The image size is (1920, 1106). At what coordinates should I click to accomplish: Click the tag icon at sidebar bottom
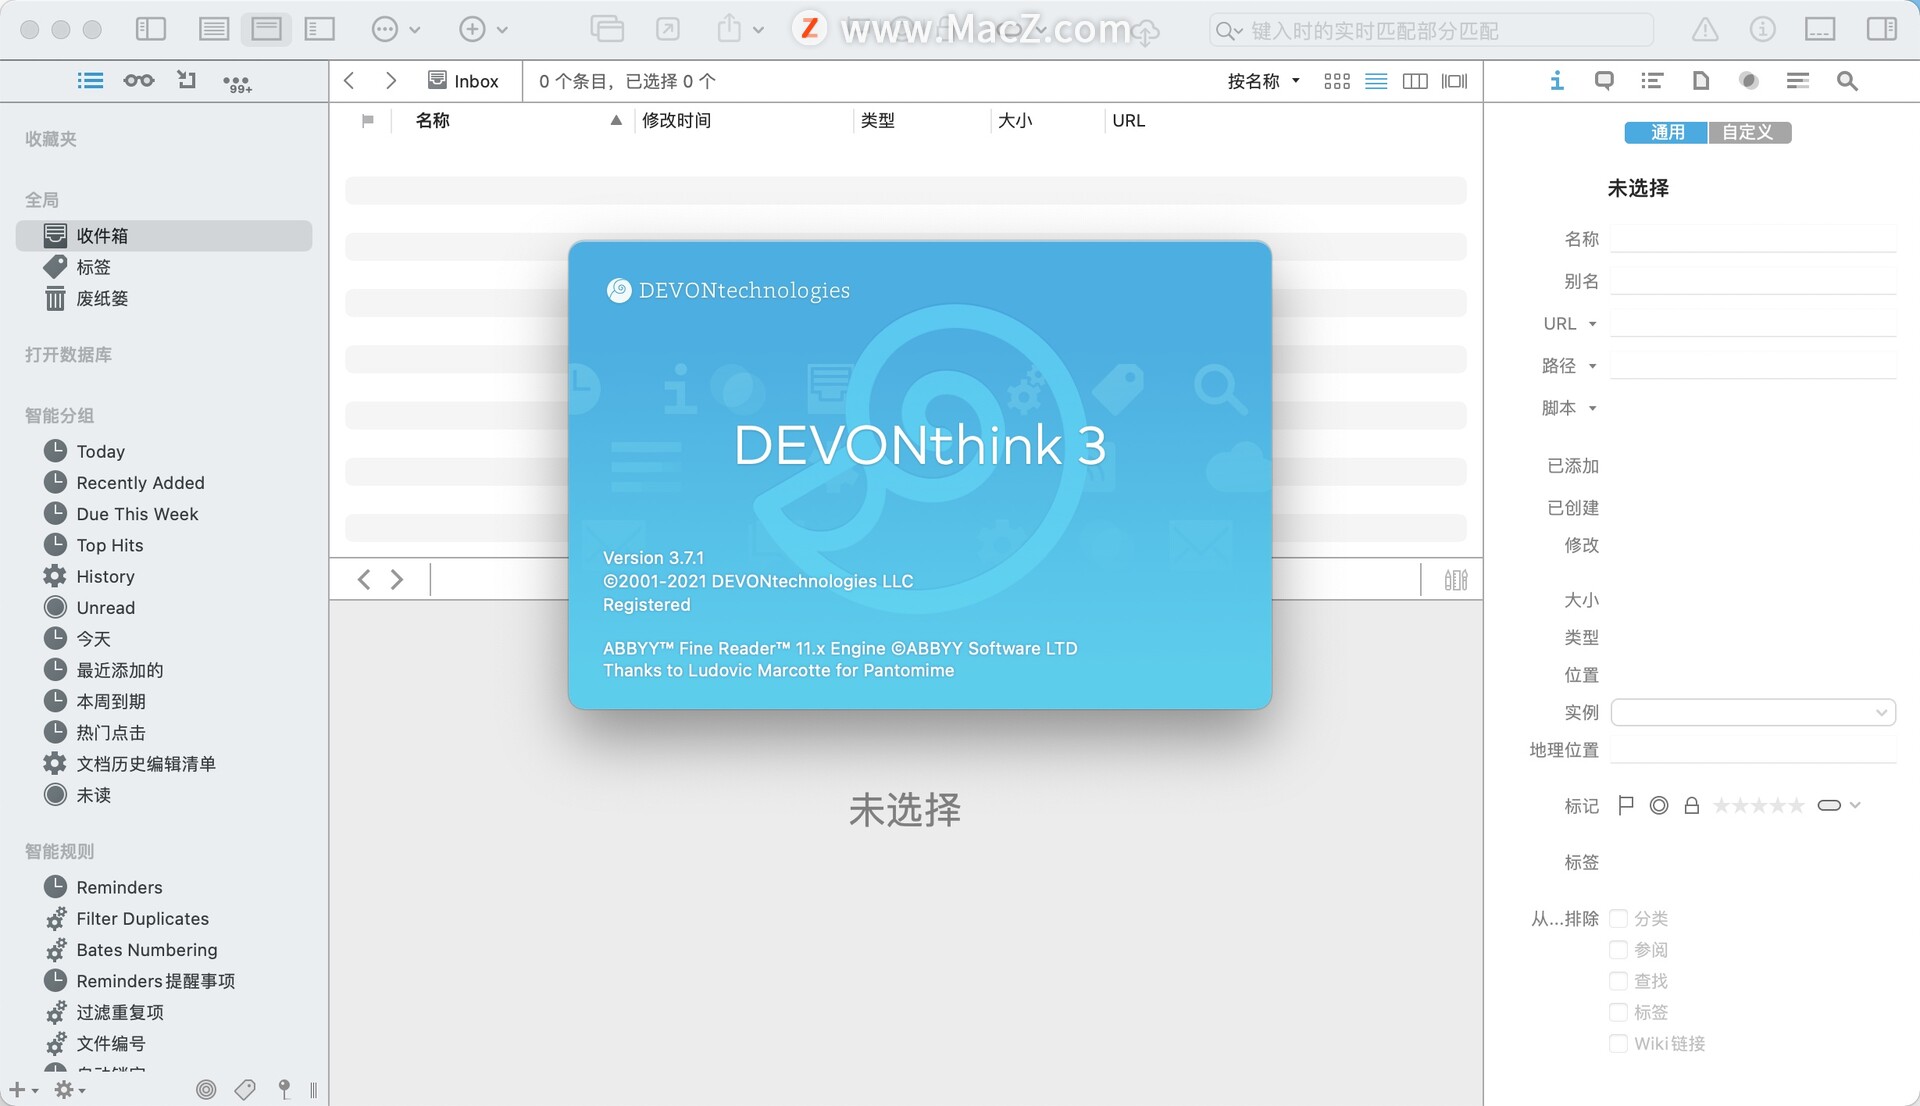245,1089
